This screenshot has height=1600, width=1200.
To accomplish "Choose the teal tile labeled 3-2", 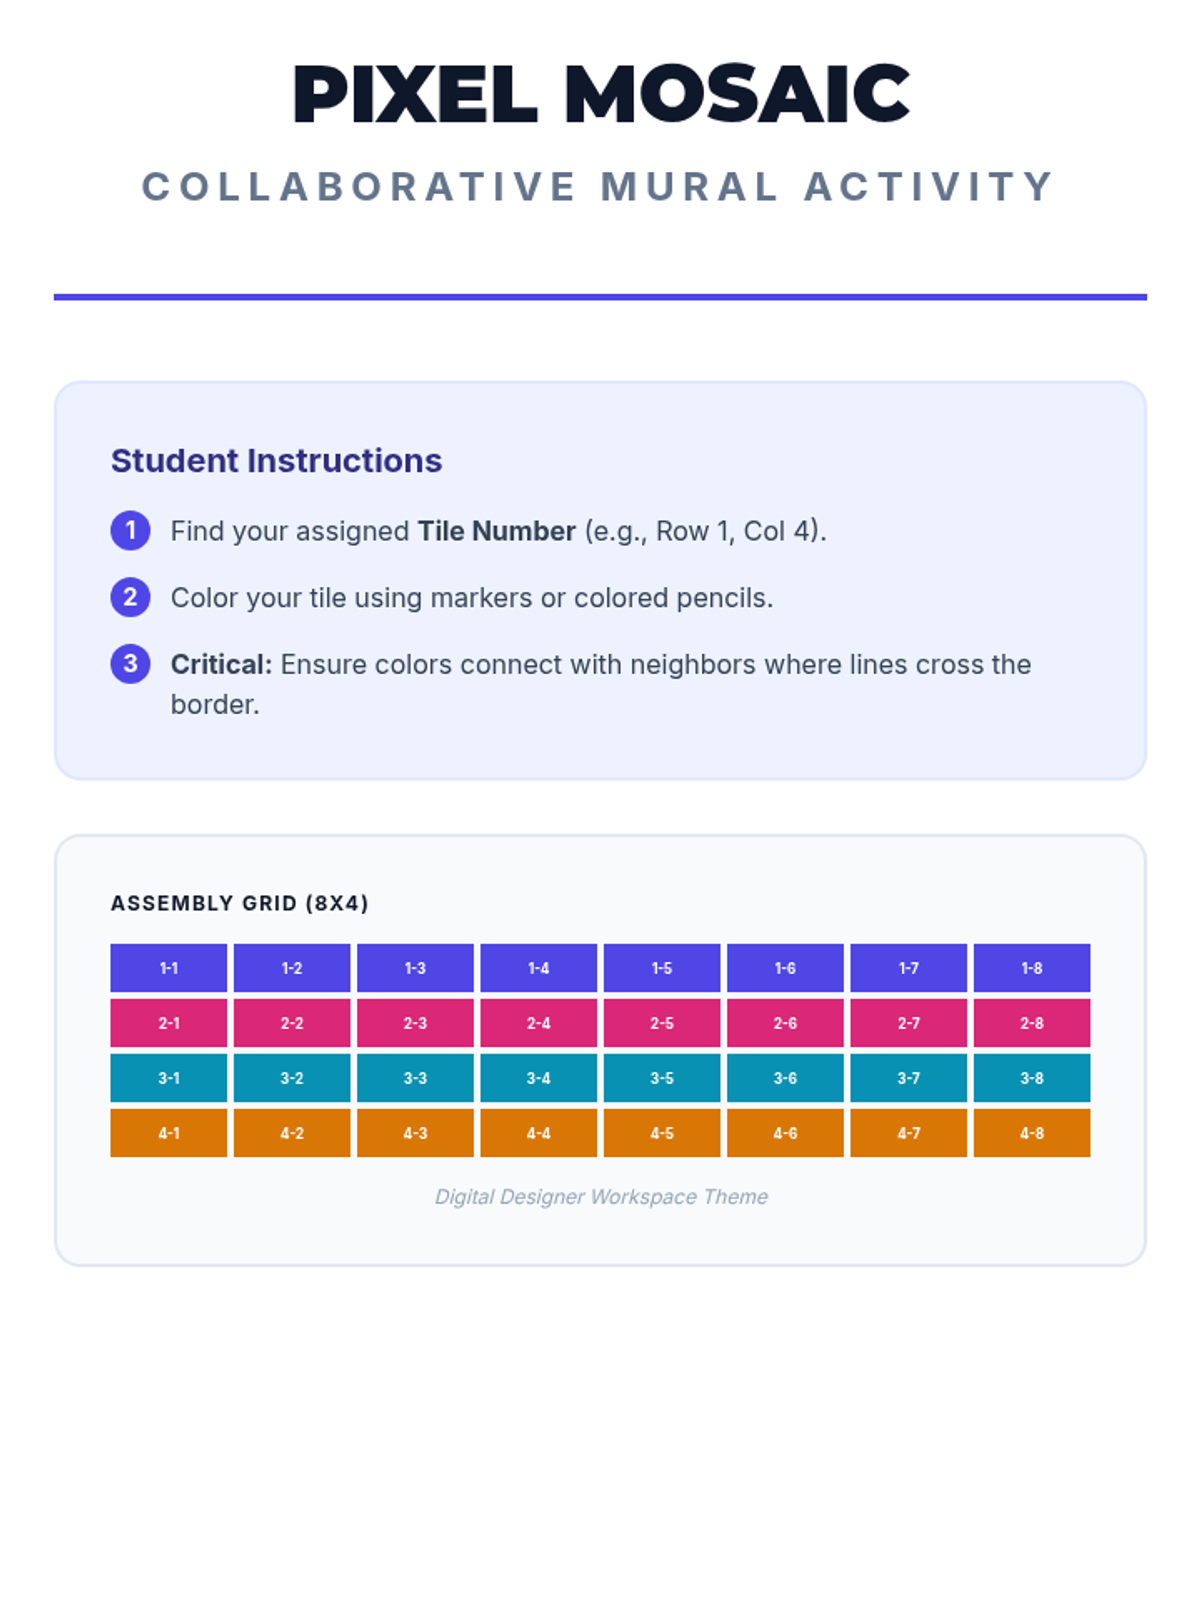I will pos(292,1078).
